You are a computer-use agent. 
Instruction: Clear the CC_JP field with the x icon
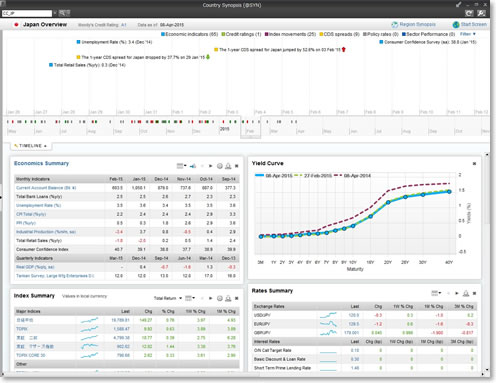pos(55,13)
